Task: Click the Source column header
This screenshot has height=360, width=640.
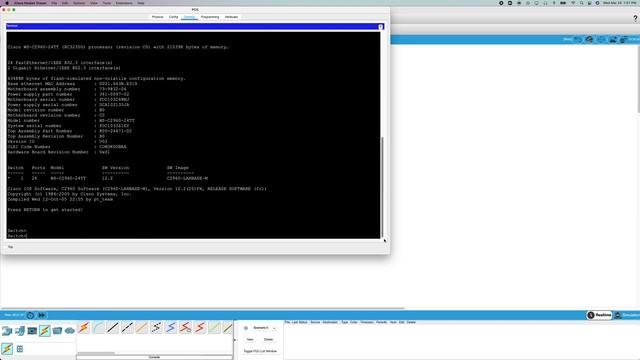Action: point(315,322)
